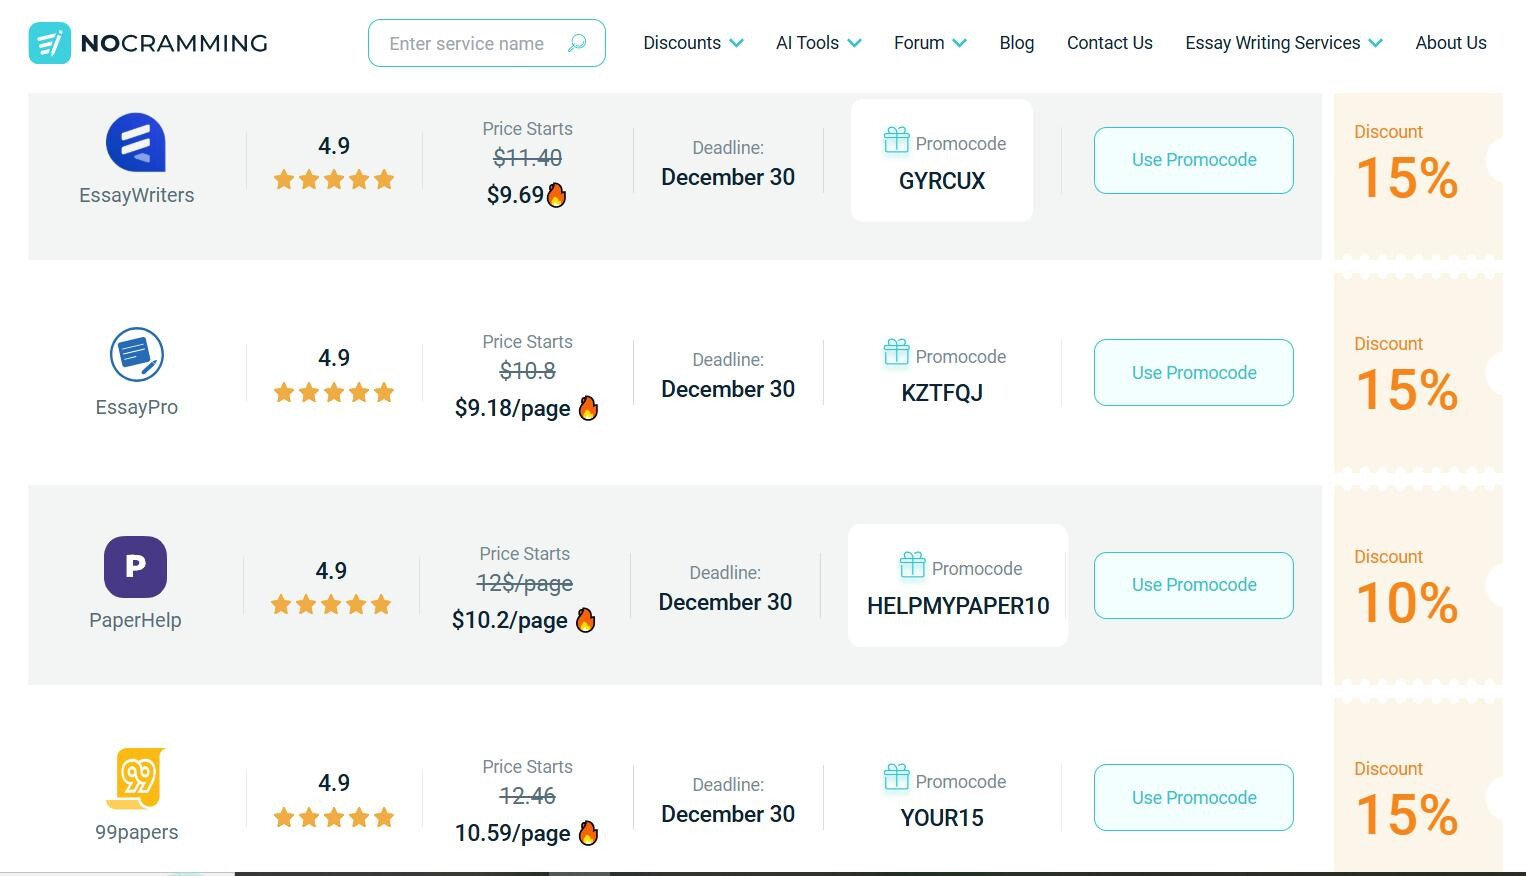Click the 99papers owl logo
The width and height of the screenshot is (1526, 876).
pos(136,779)
